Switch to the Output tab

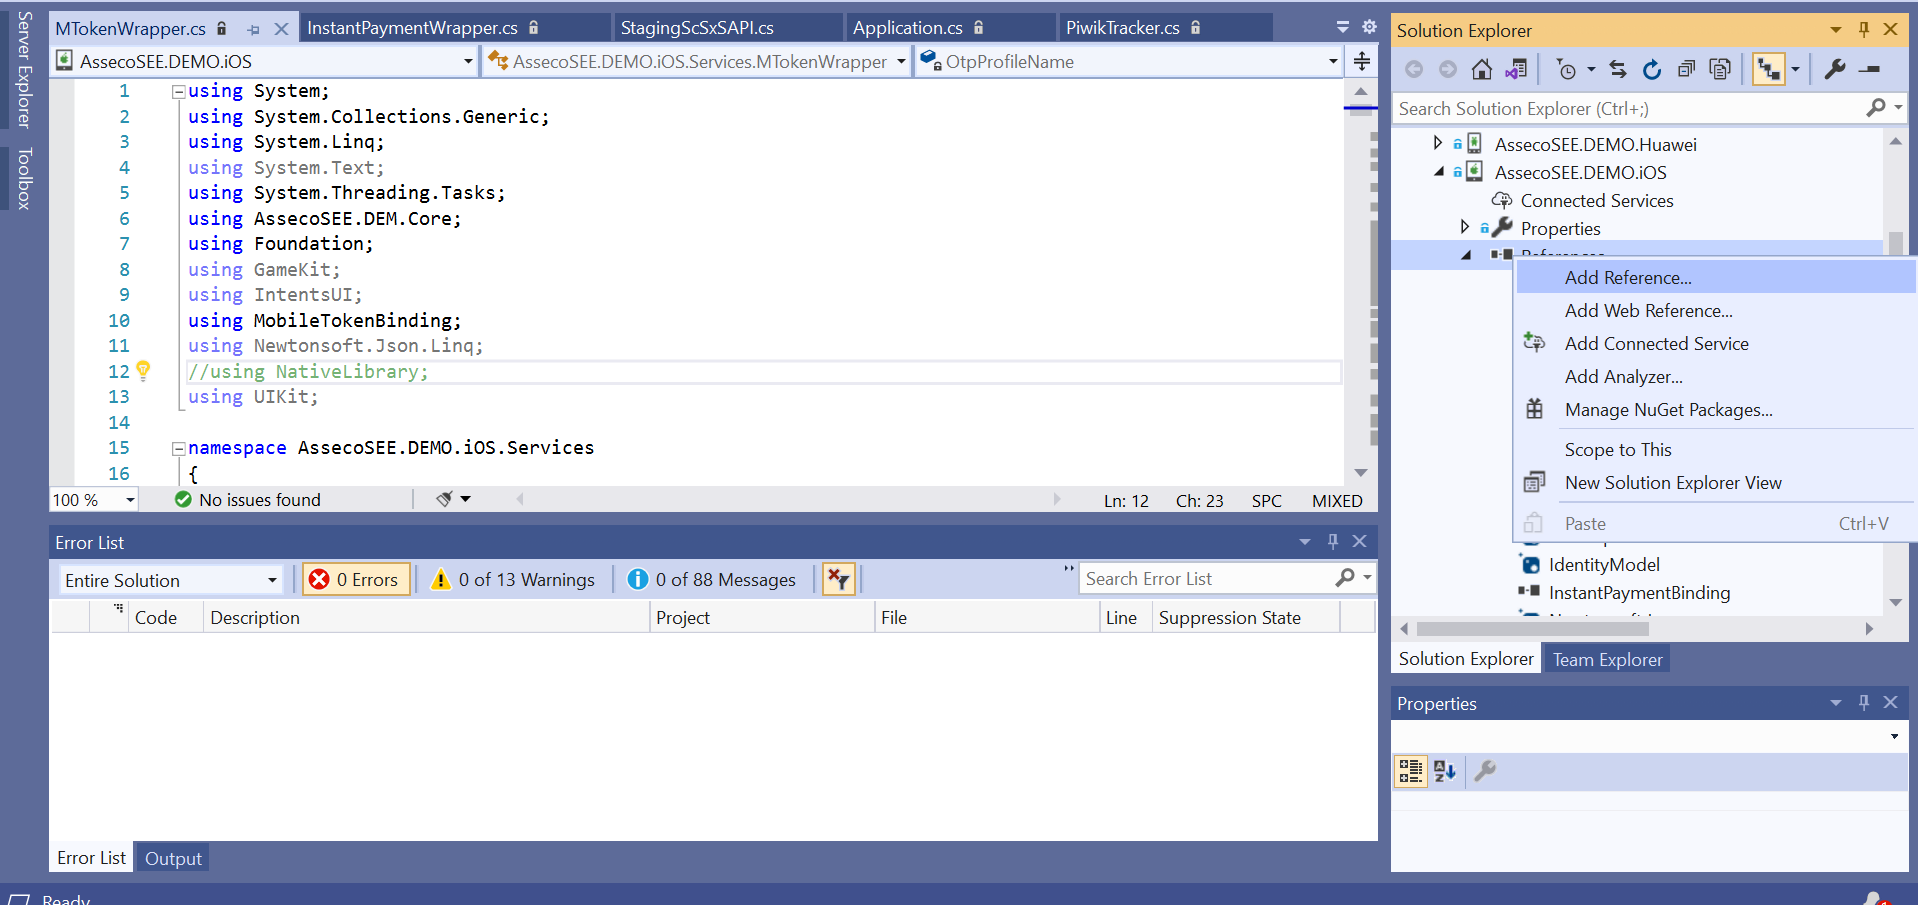[x=173, y=858]
